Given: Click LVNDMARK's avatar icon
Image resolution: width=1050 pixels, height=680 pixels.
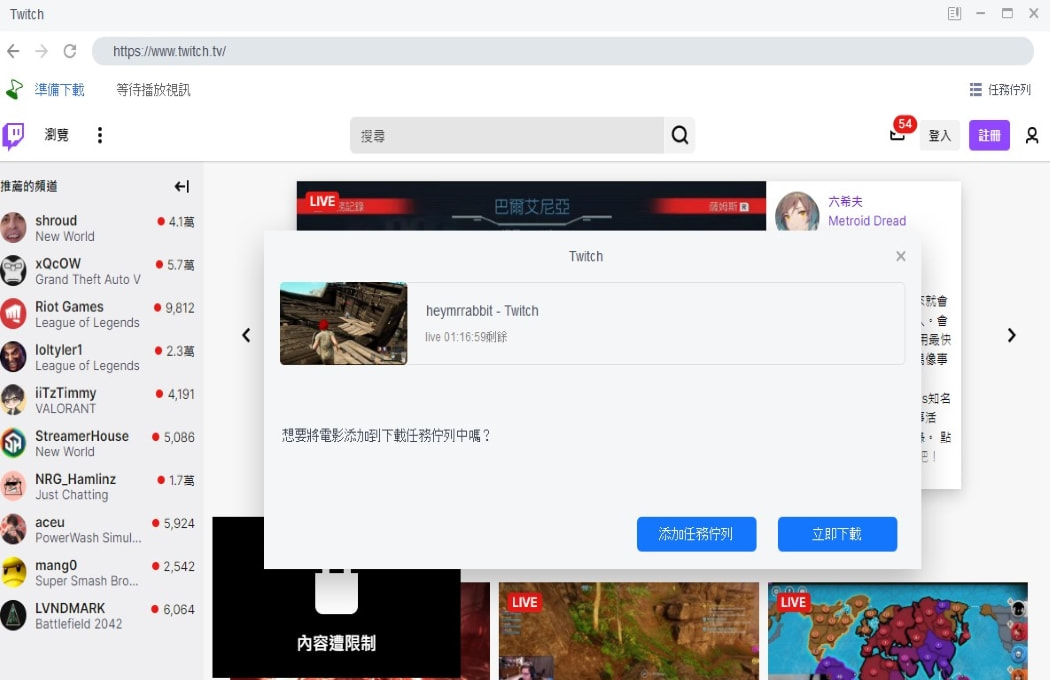Looking at the screenshot, I should point(13,615).
